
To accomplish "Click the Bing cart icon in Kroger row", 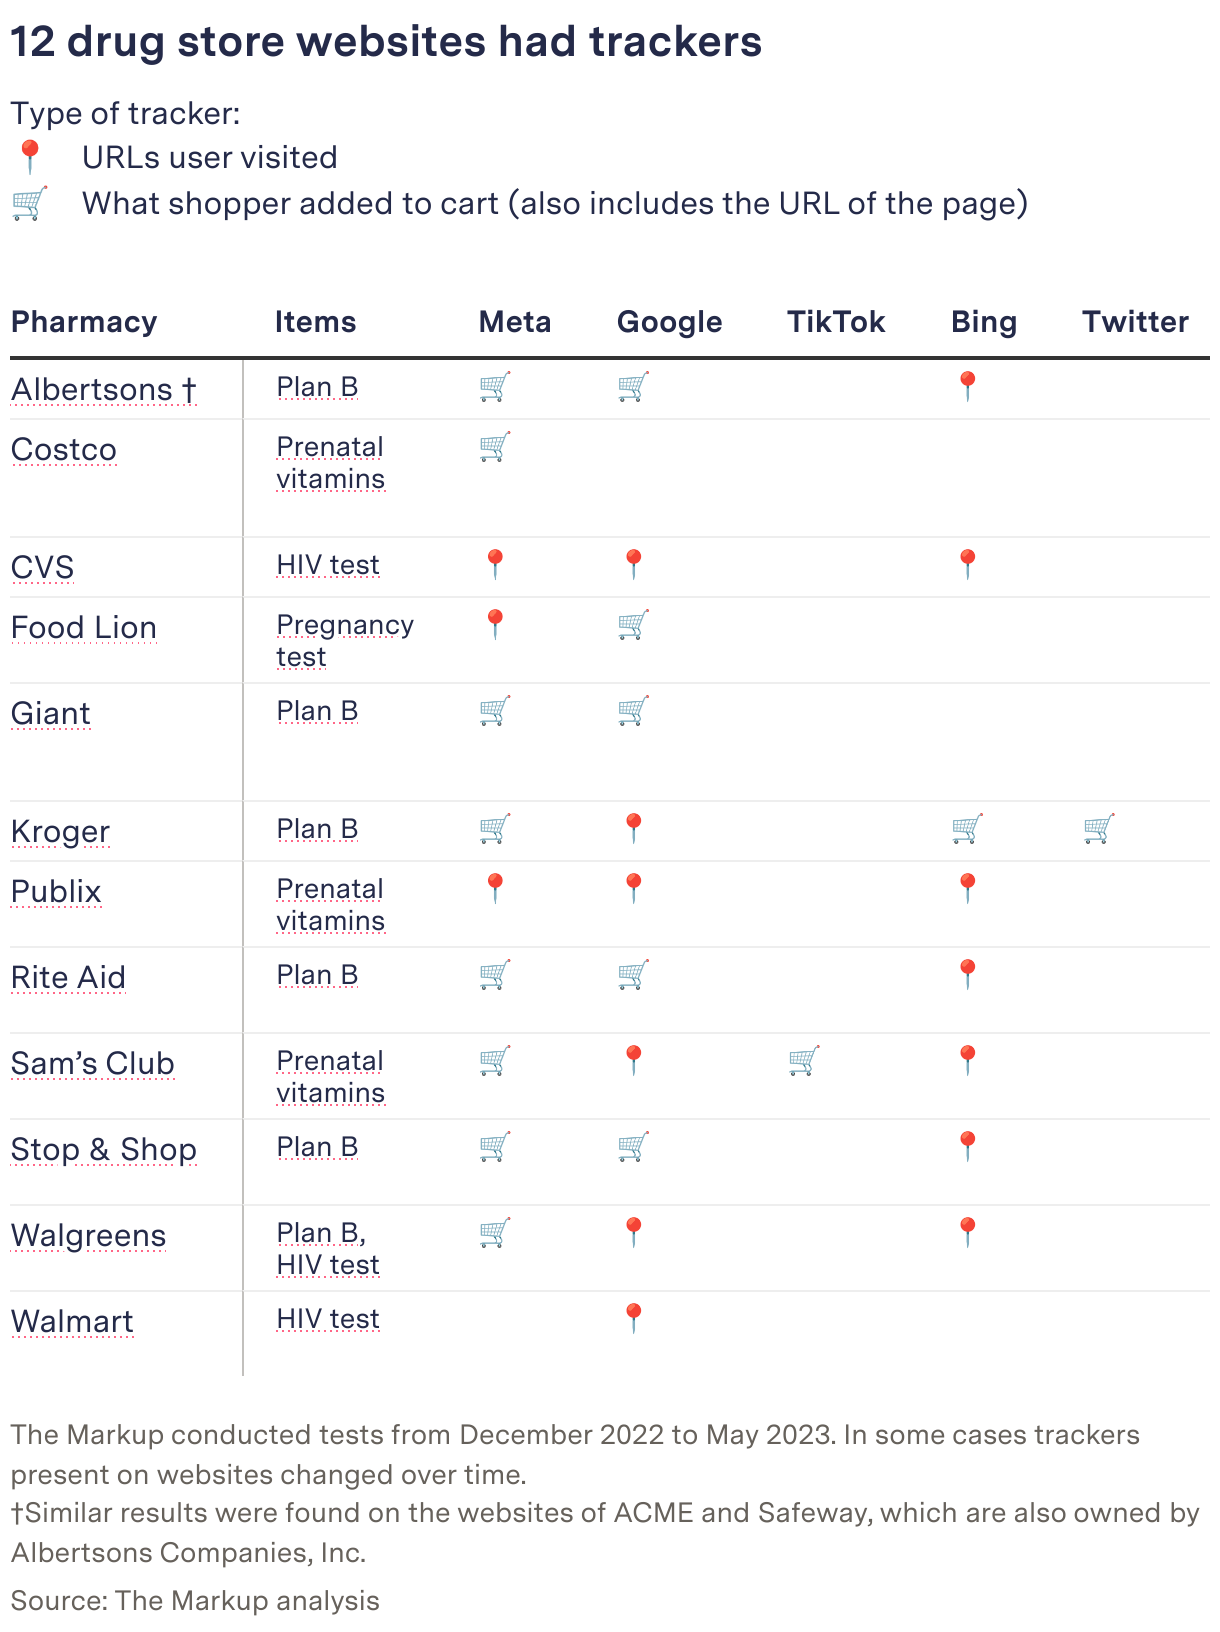I will pos(967,829).
